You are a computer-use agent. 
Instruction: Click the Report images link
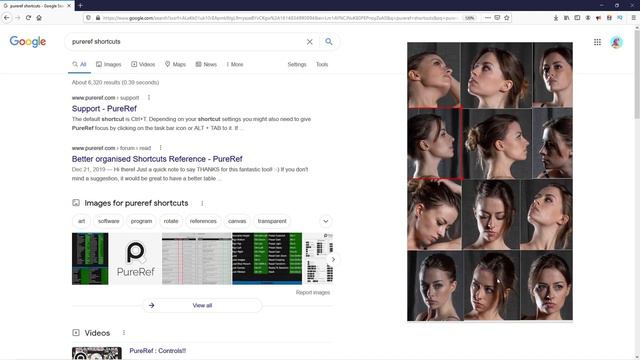pos(313,292)
